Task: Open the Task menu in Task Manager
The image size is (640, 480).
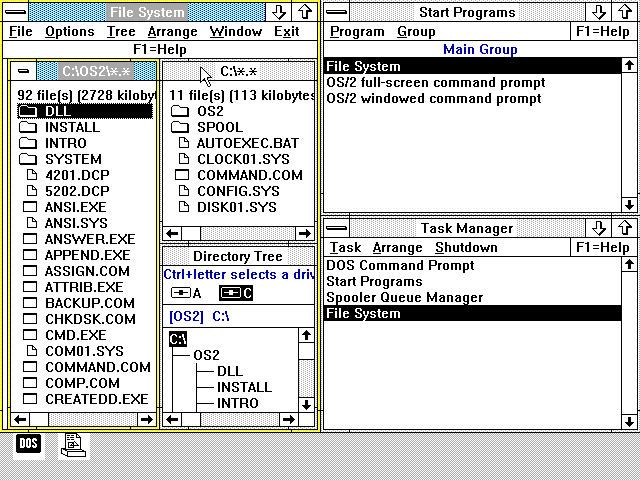Action: pyautogui.click(x=345, y=247)
